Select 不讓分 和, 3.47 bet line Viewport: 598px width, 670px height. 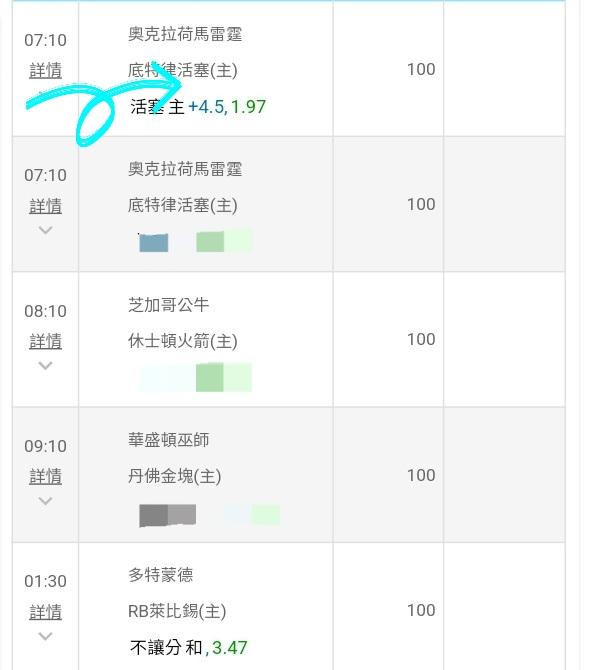189,648
